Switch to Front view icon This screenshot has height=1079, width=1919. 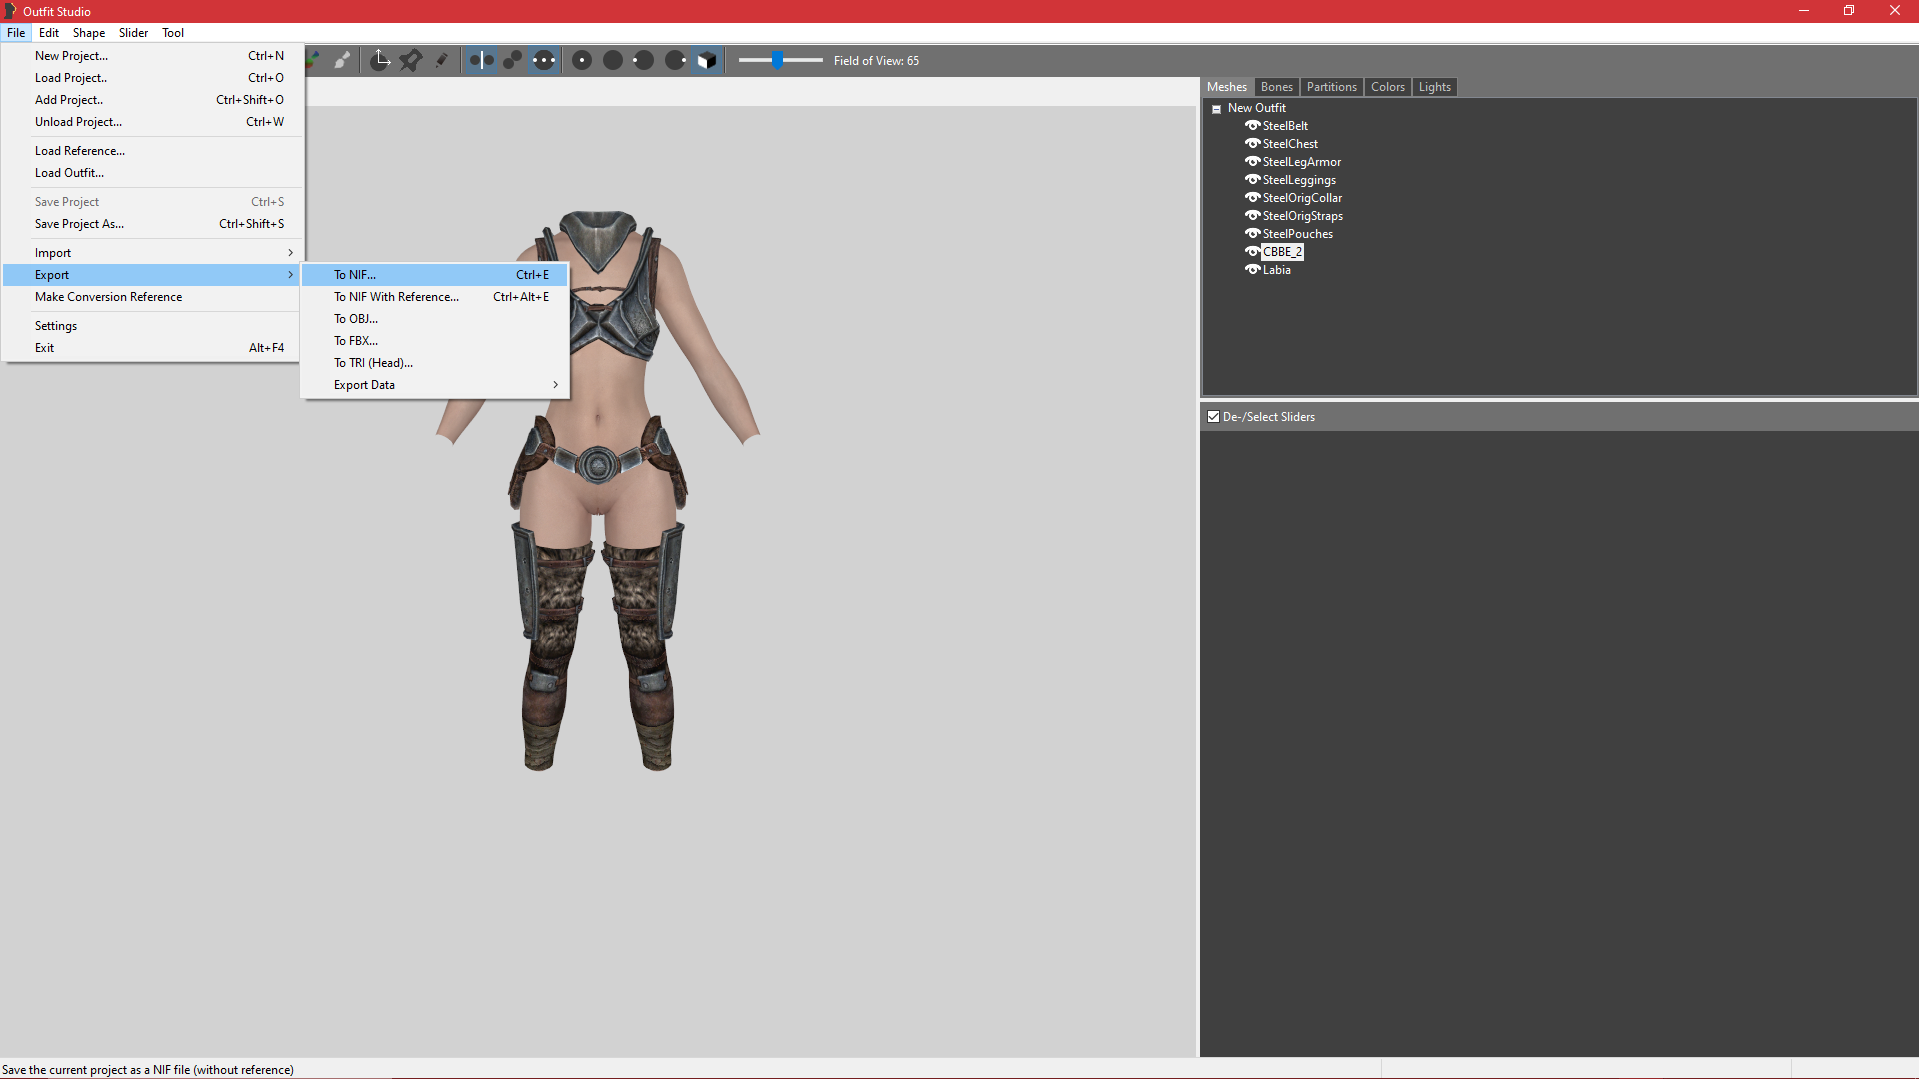click(x=582, y=61)
